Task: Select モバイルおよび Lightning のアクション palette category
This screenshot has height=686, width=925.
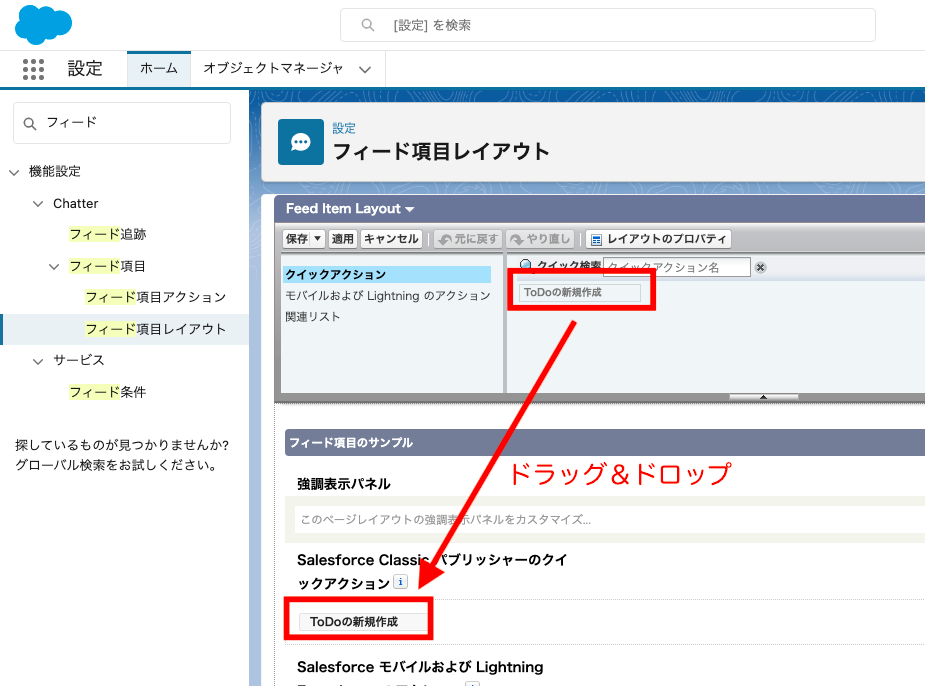Action: pyautogui.click(x=388, y=296)
